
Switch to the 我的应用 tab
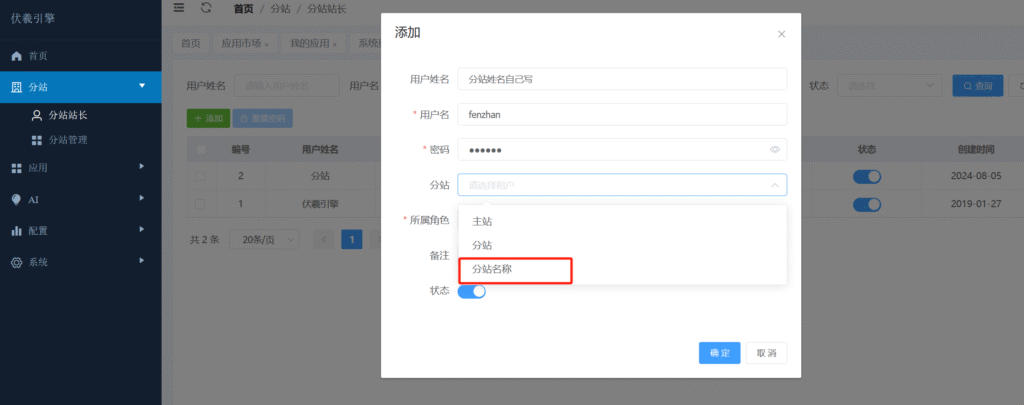tap(313, 43)
